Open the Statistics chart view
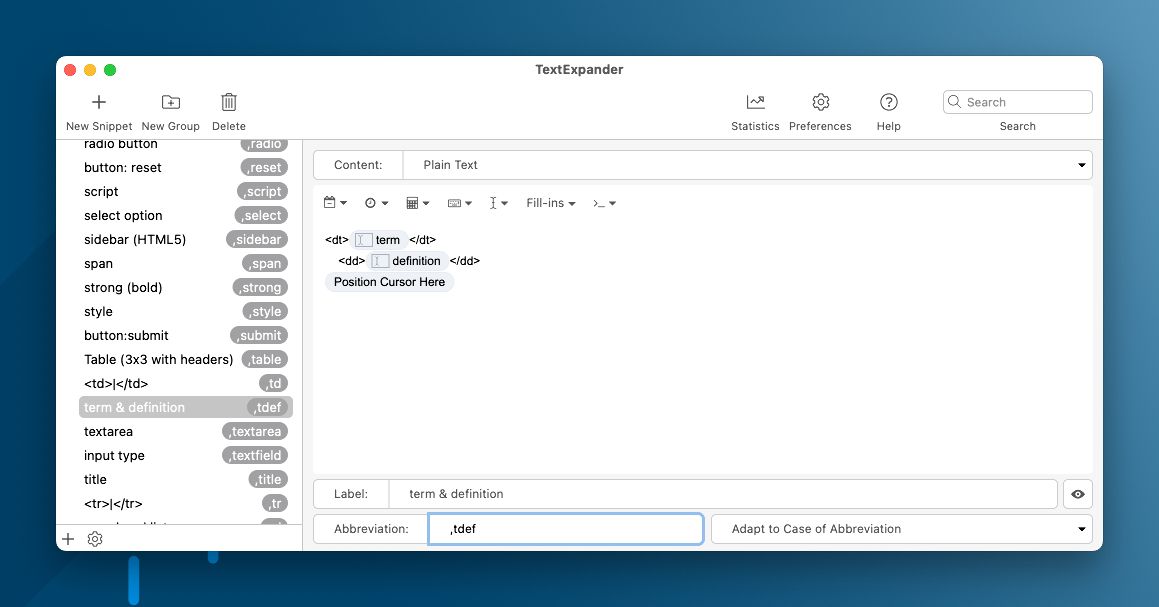 755,102
